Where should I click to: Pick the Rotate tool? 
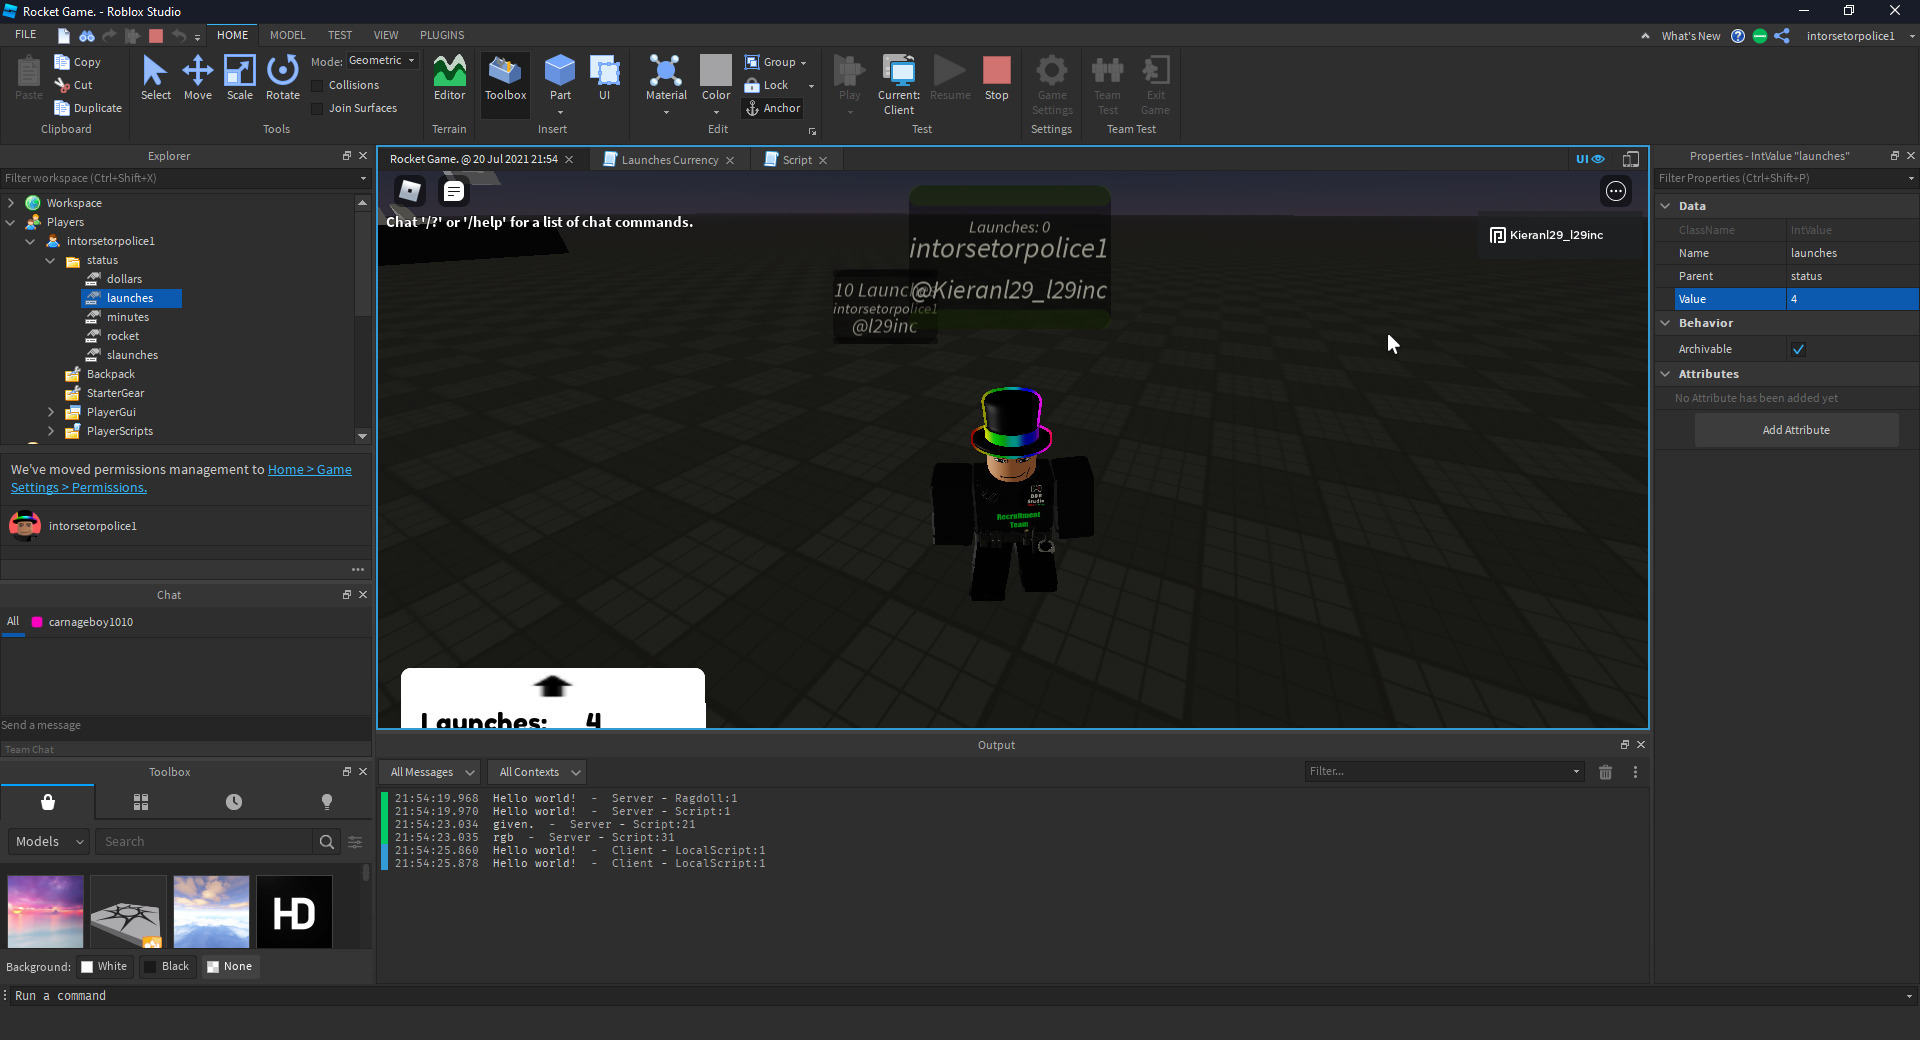[283, 78]
